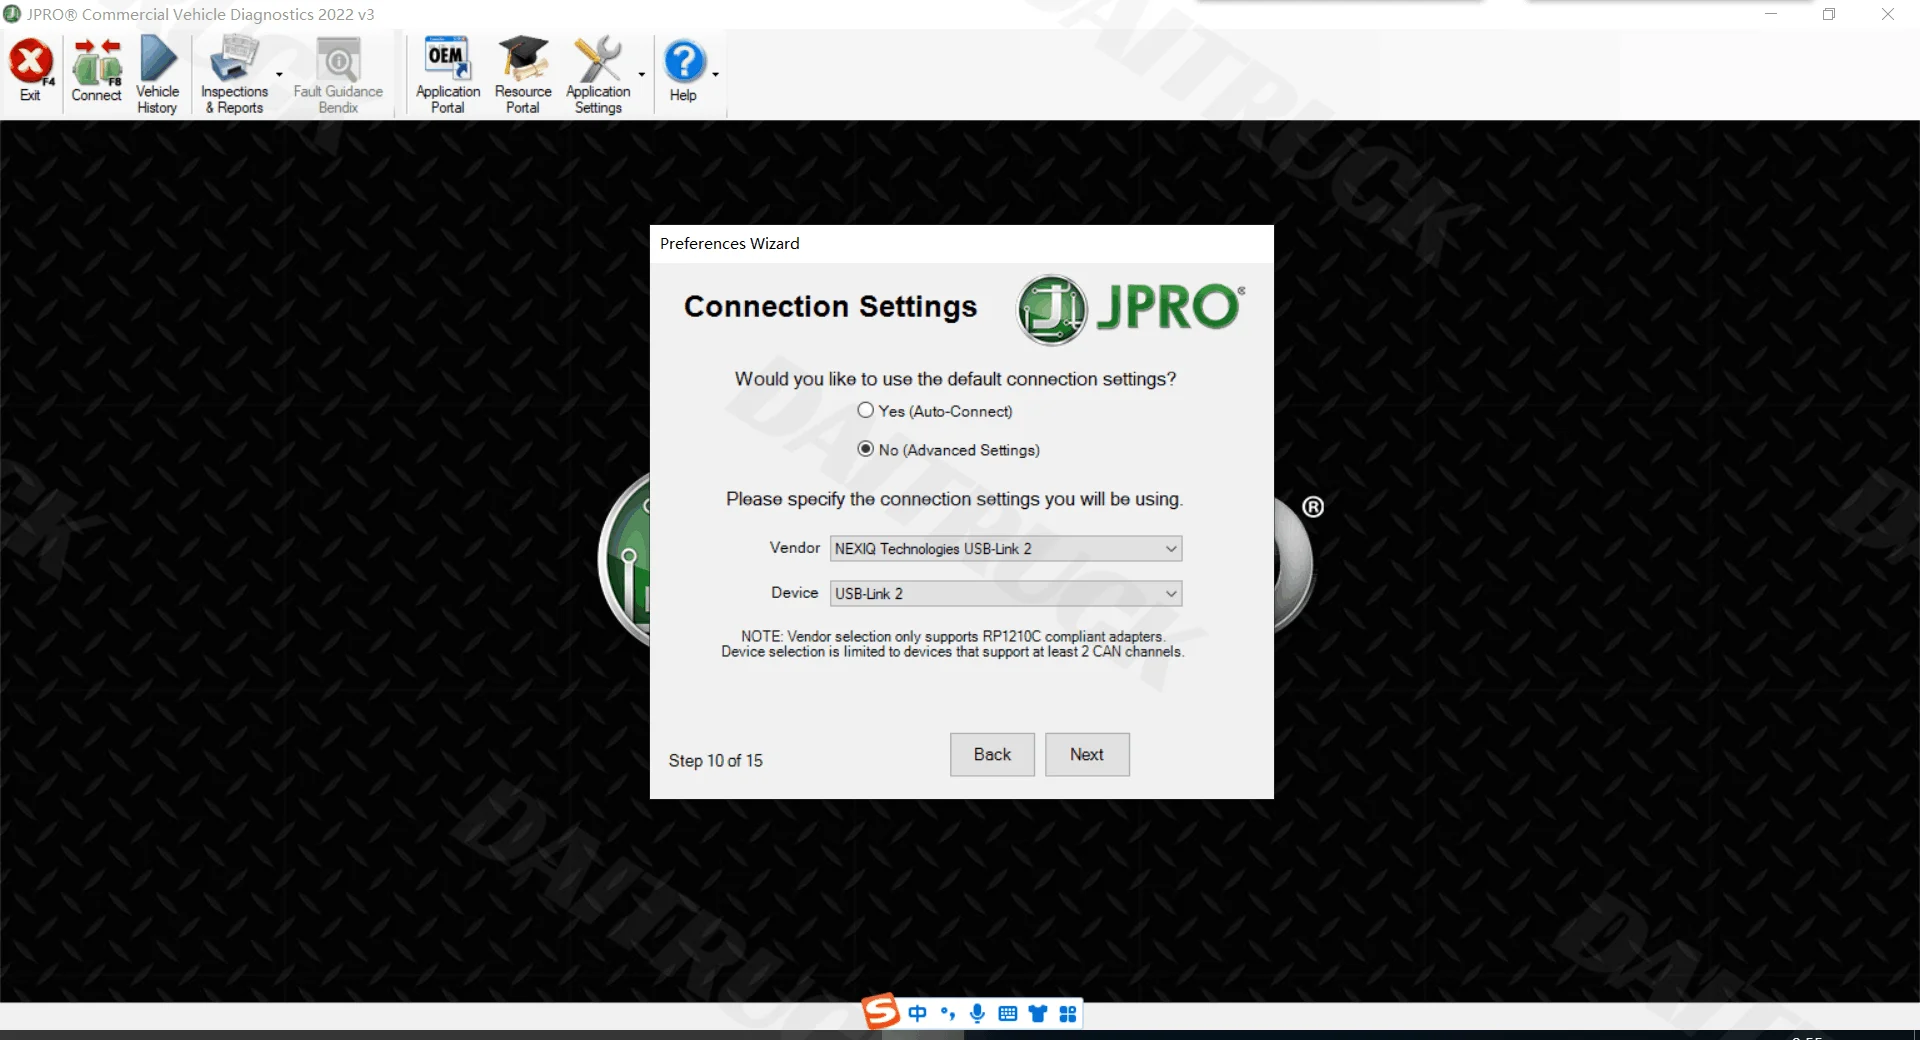Open Vehicle History

[158, 74]
